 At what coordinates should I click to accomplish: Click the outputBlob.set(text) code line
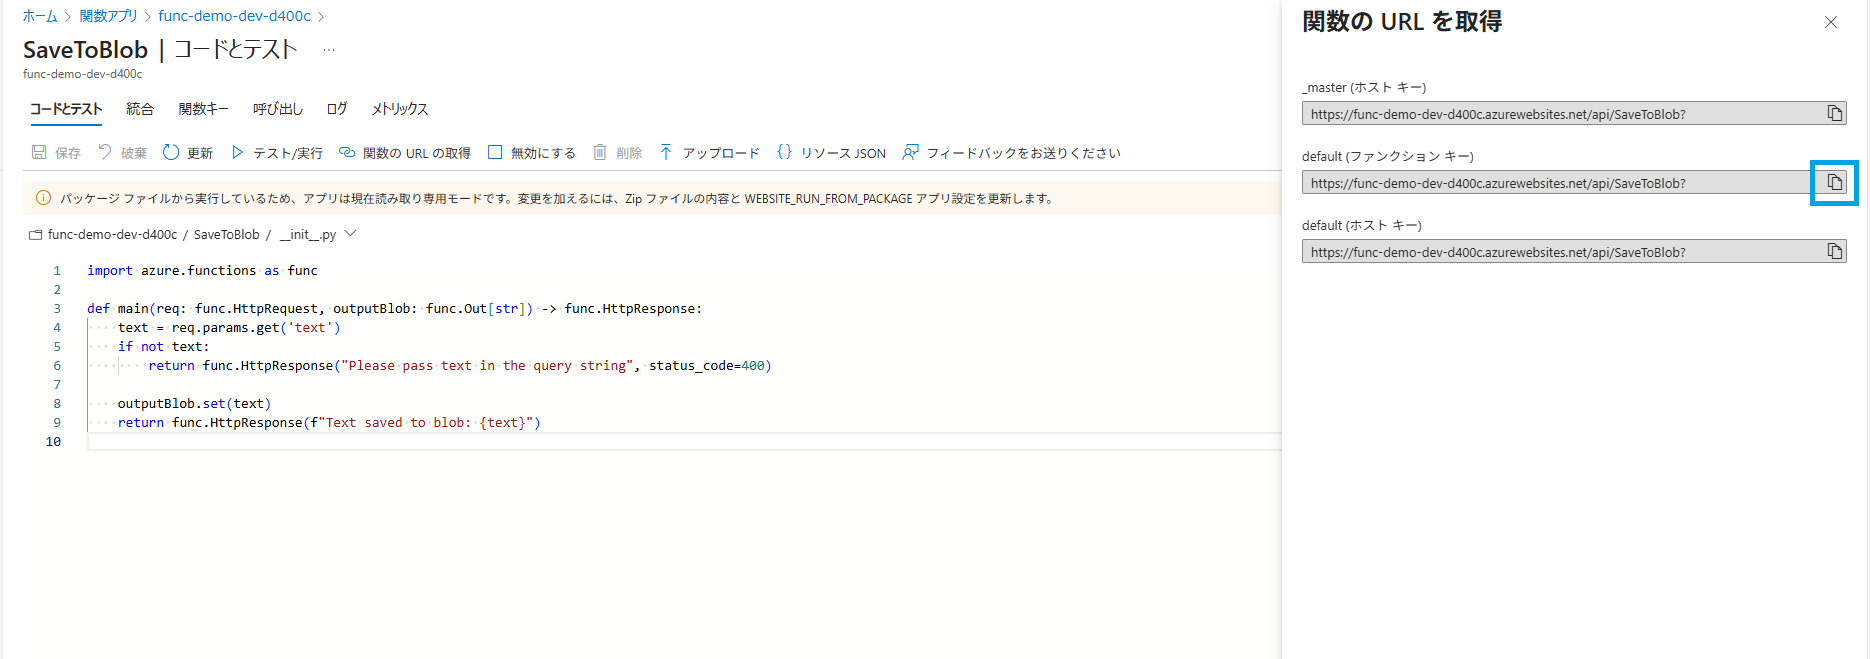194,403
